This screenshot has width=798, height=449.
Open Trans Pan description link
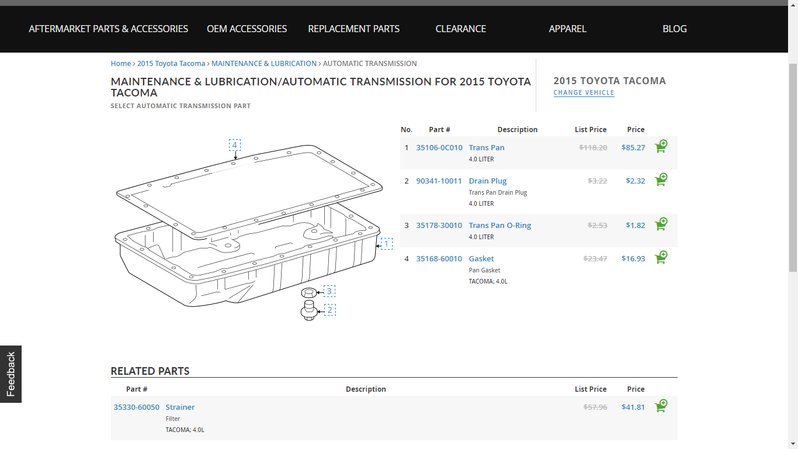(x=487, y=148)
